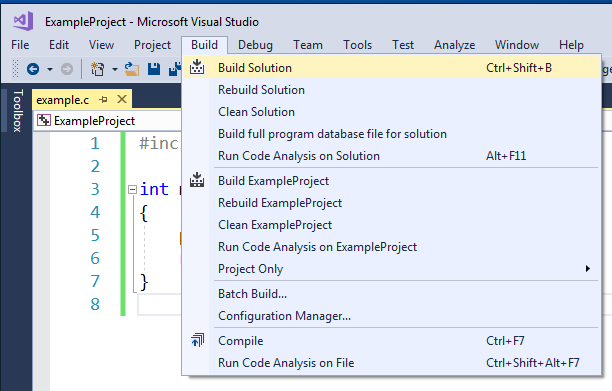This screenshot has width=612, height=391.
Task: Open the Toolbox side panel tab
Action: coord(18,110)
